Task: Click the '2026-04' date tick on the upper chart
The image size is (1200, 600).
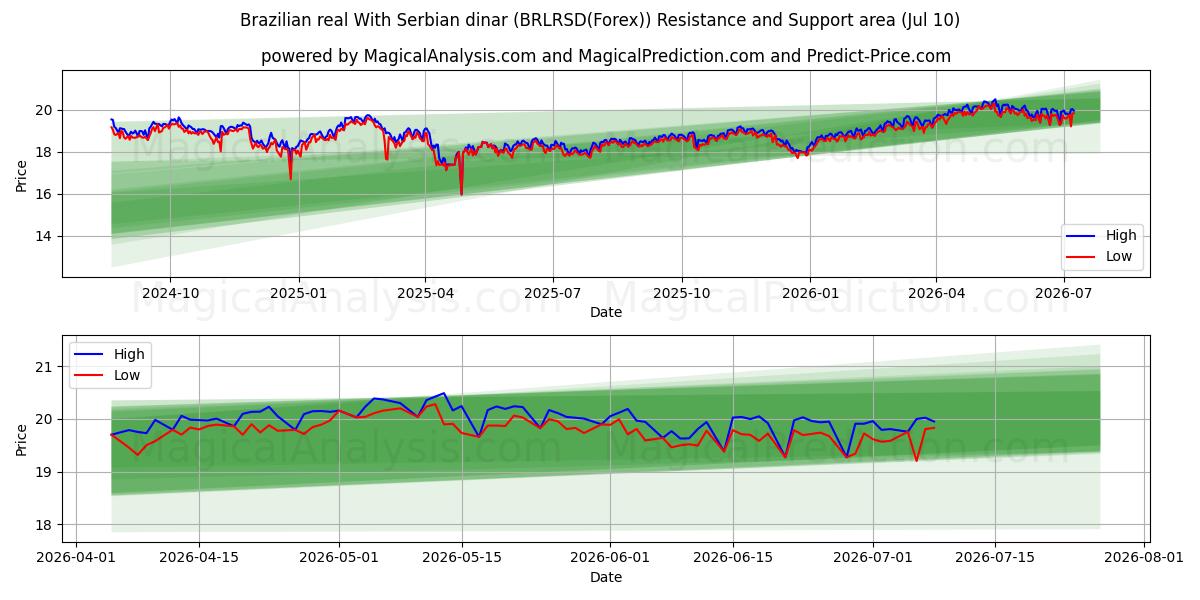Action: 936,293
